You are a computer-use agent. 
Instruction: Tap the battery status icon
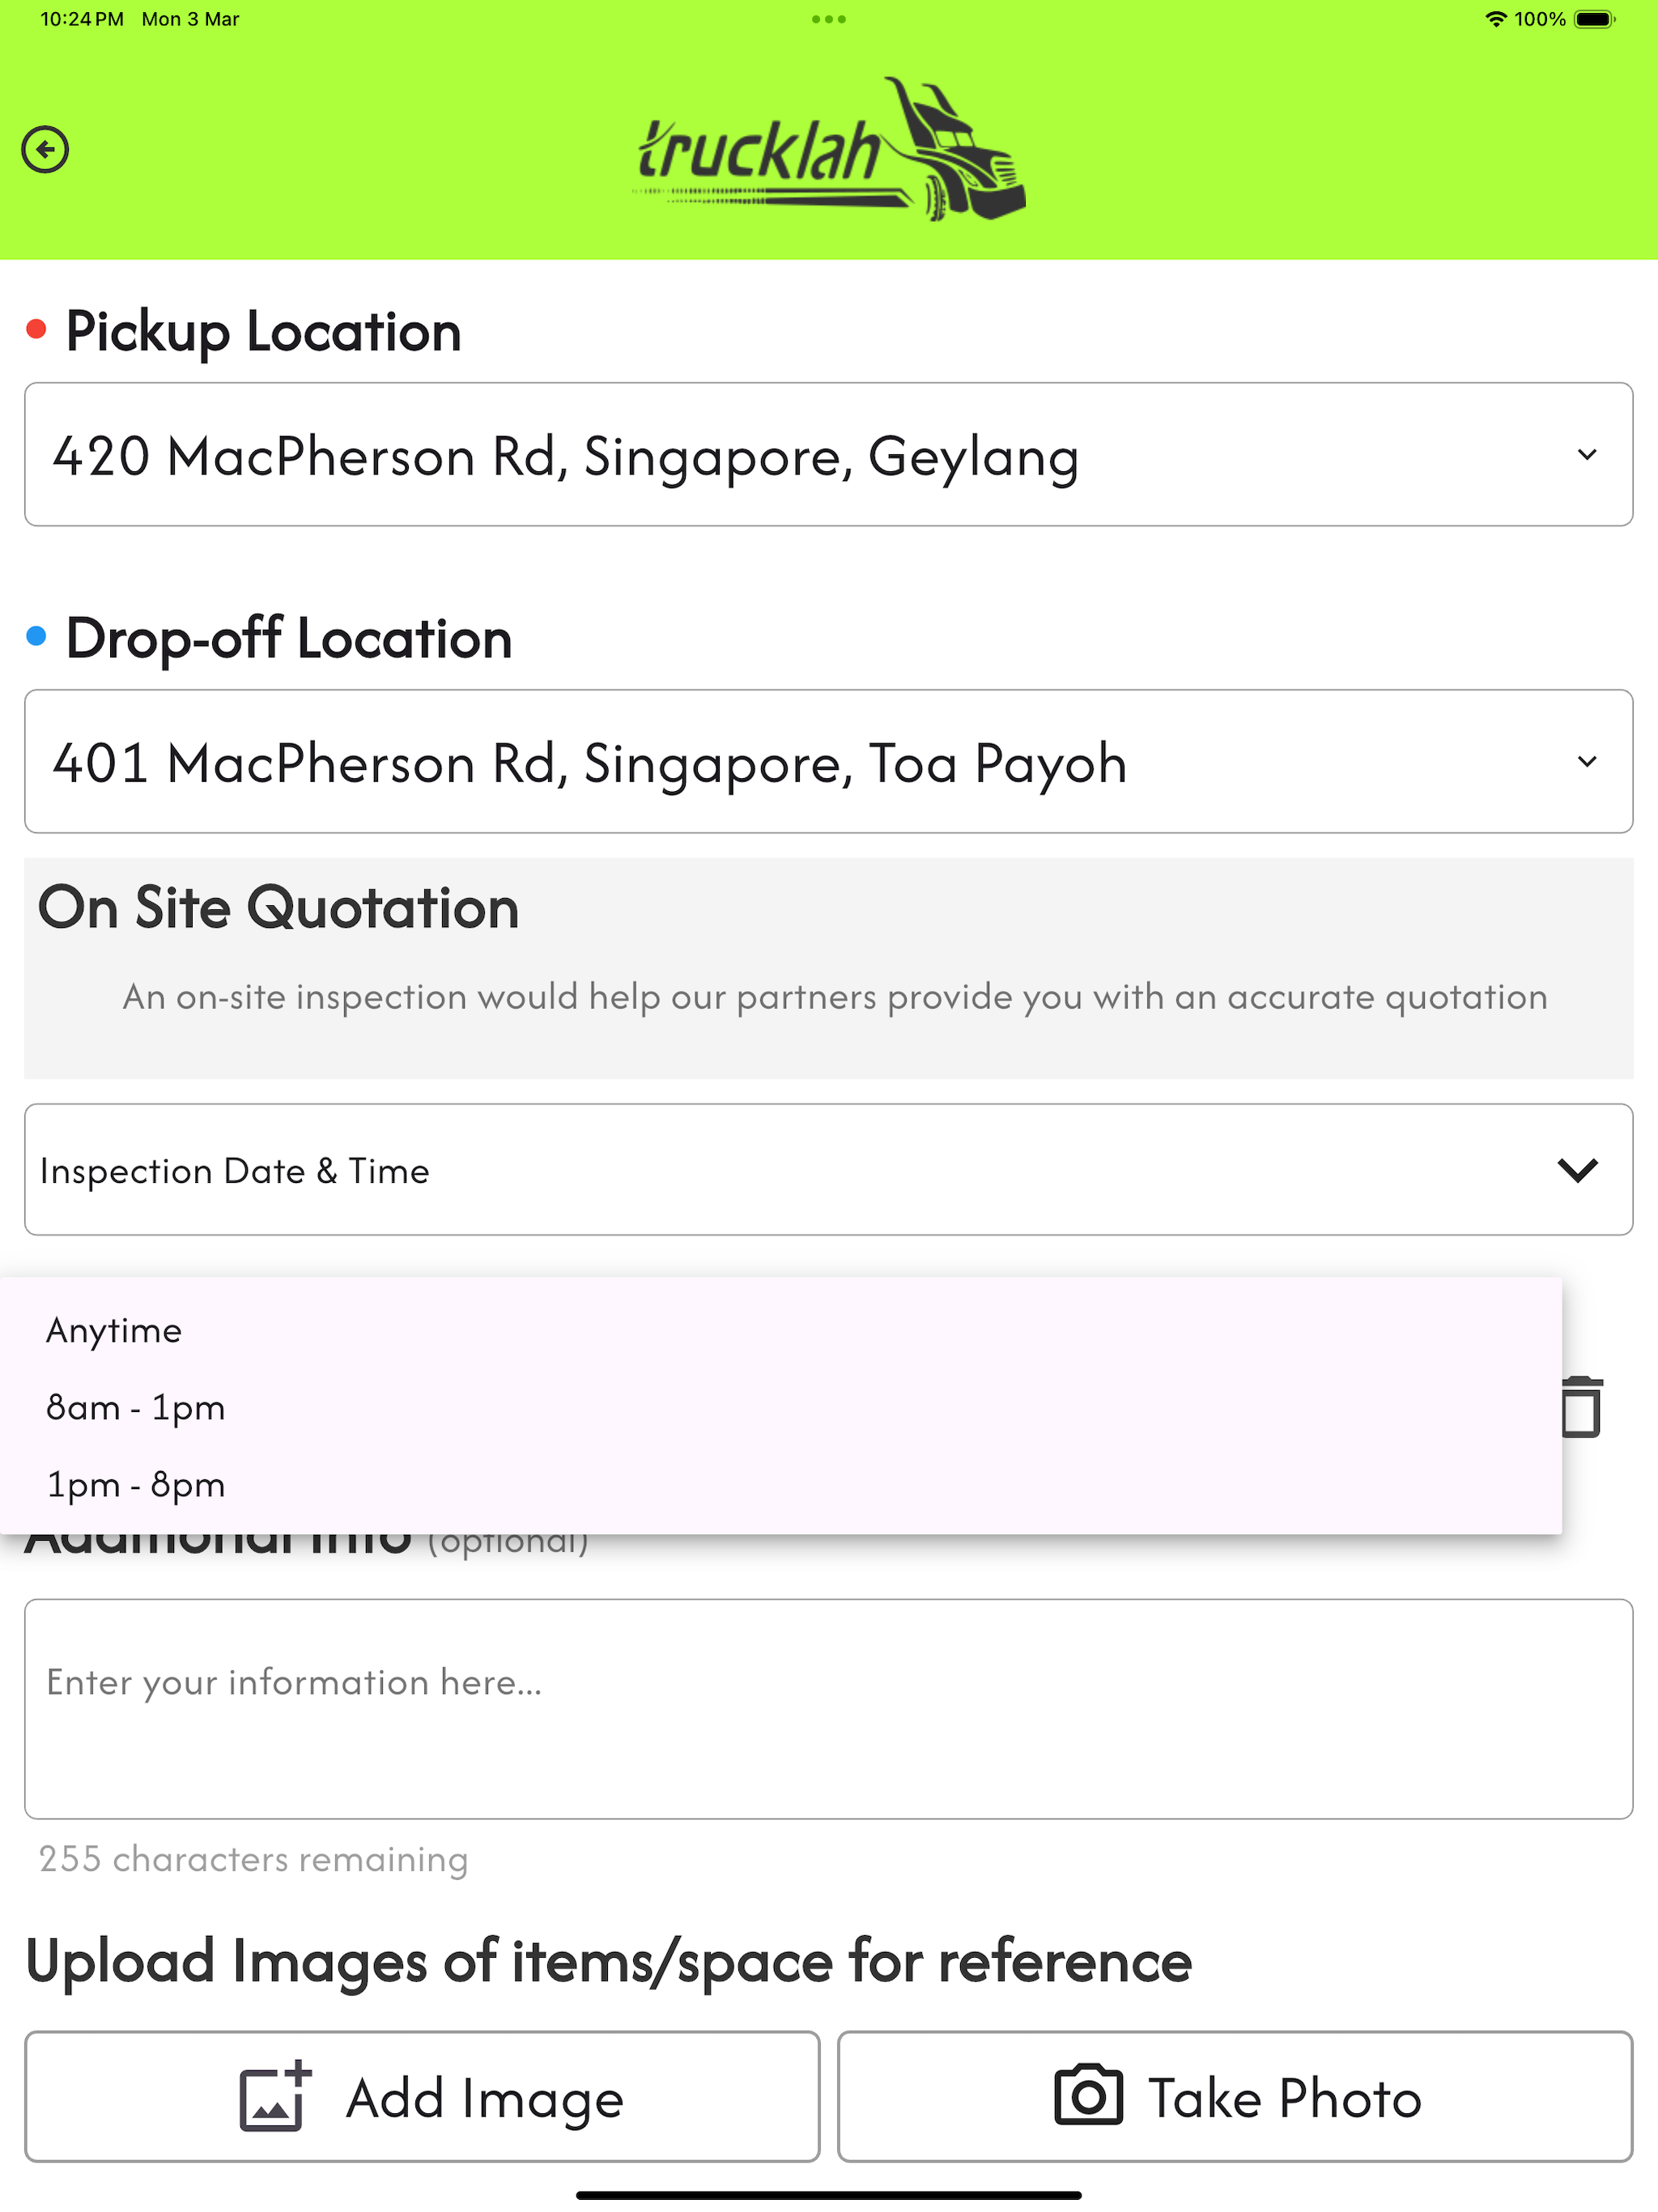pos(1595,19)
